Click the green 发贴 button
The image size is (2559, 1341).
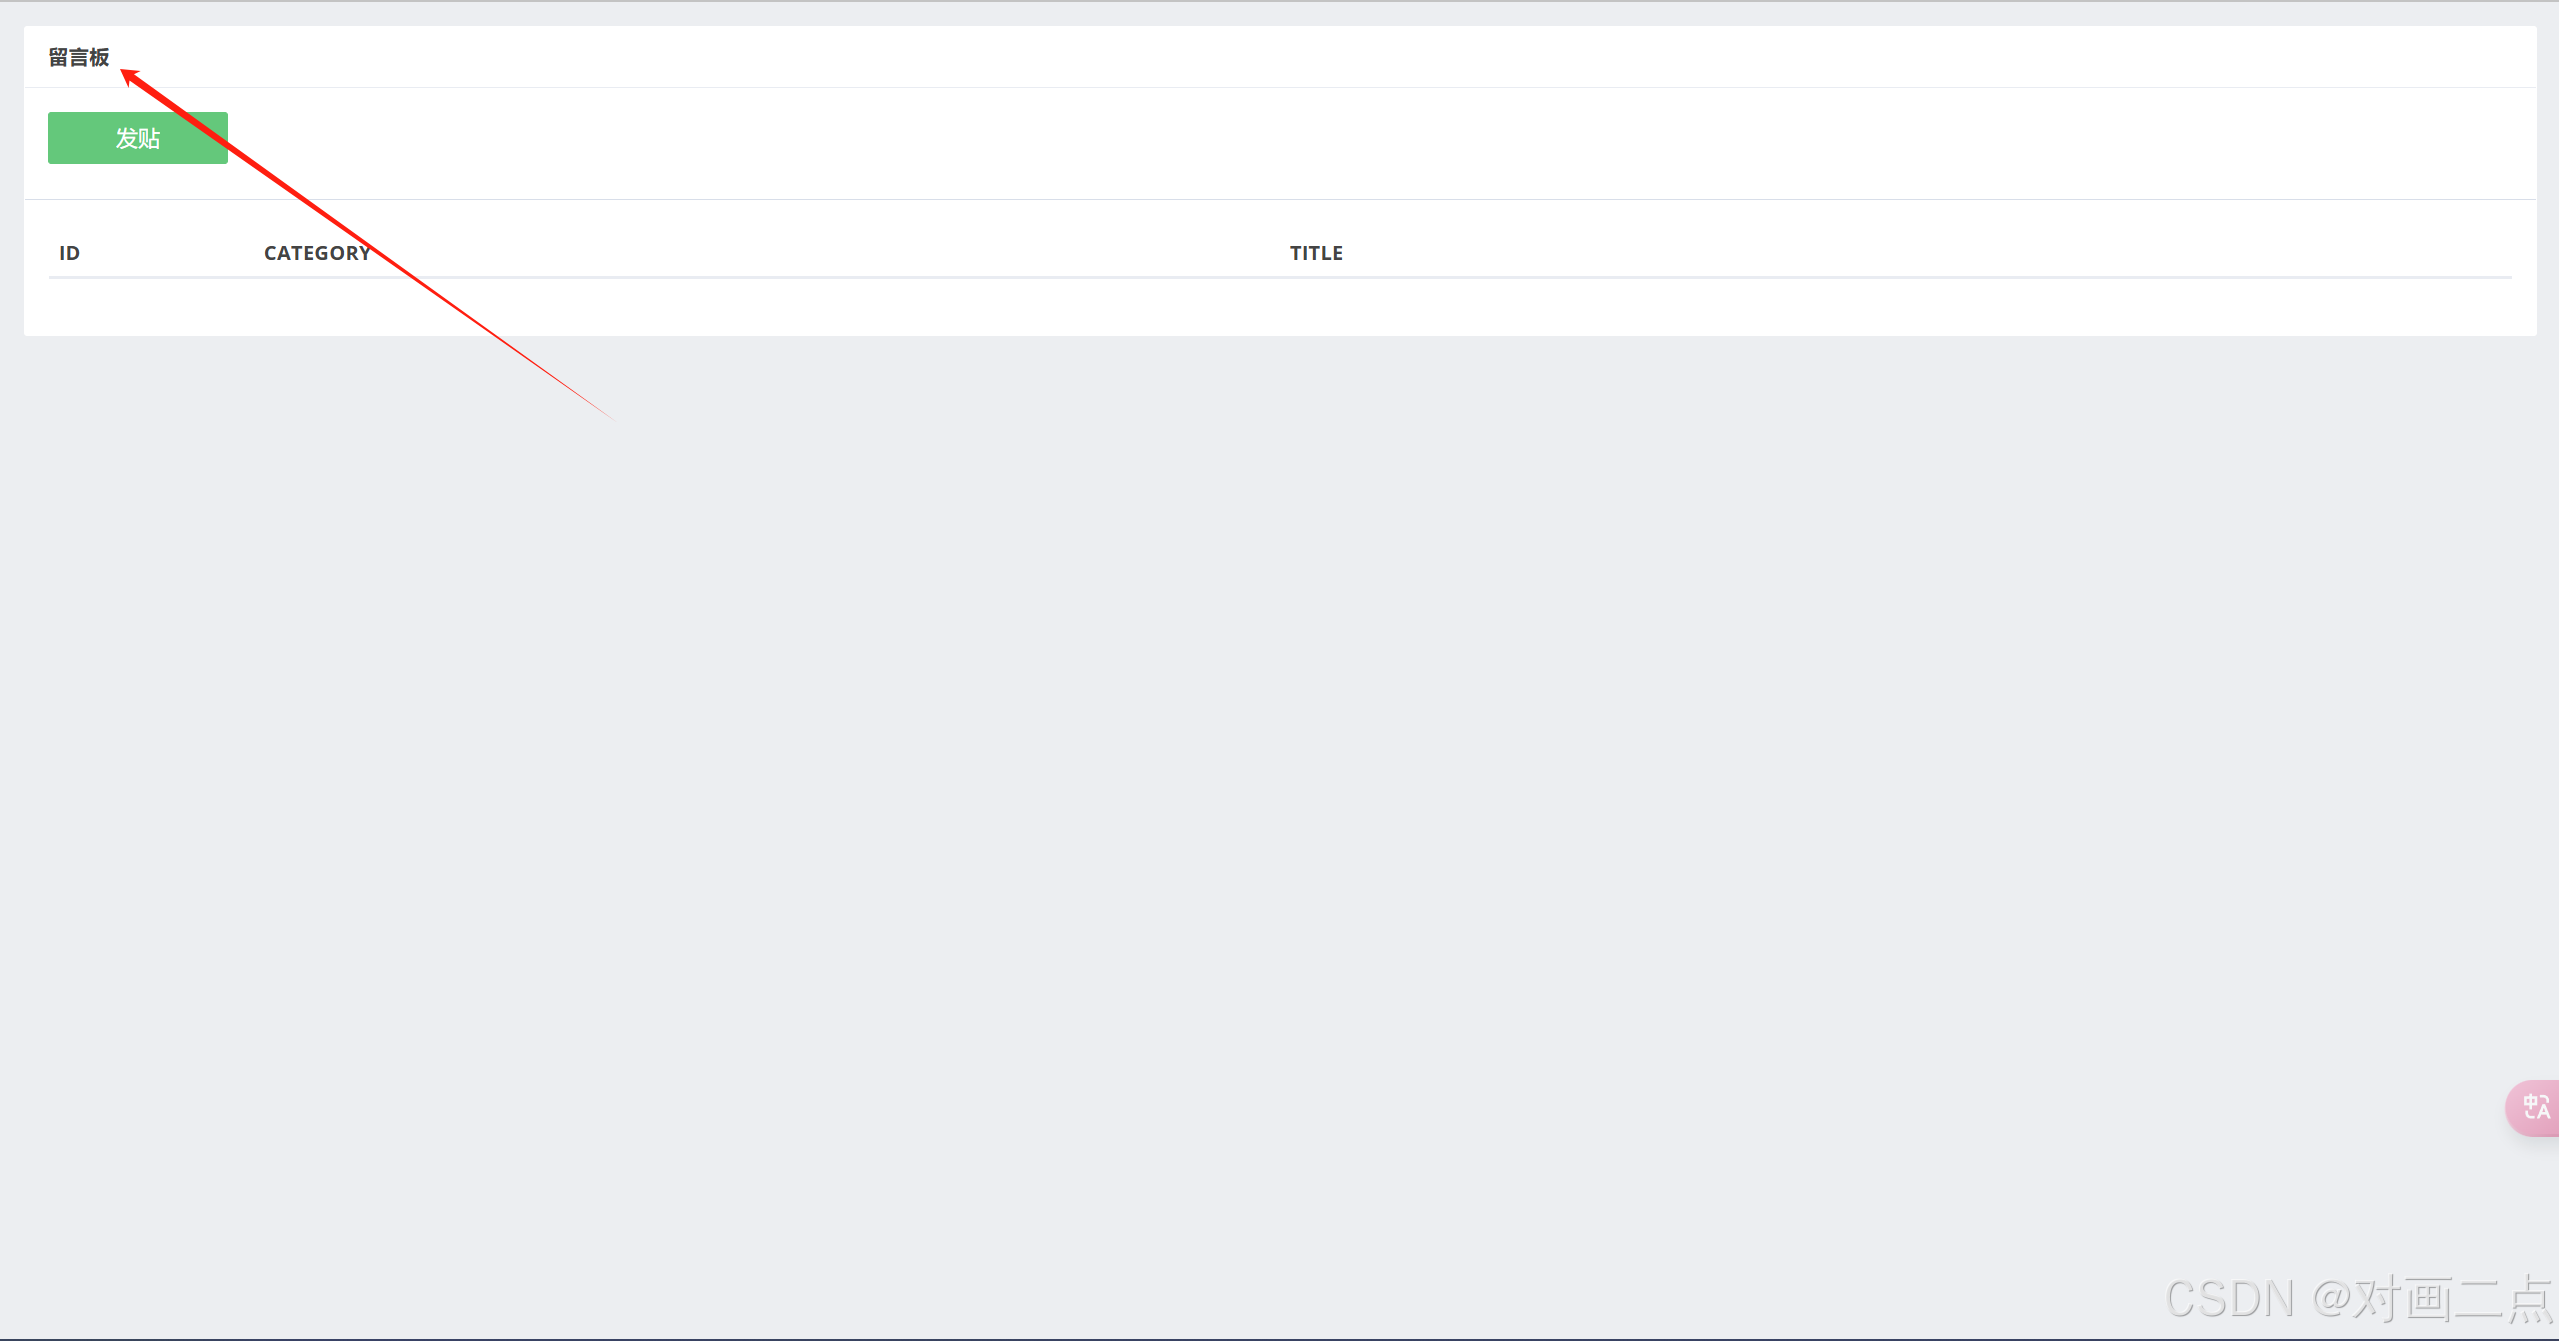tap(138, 138)
